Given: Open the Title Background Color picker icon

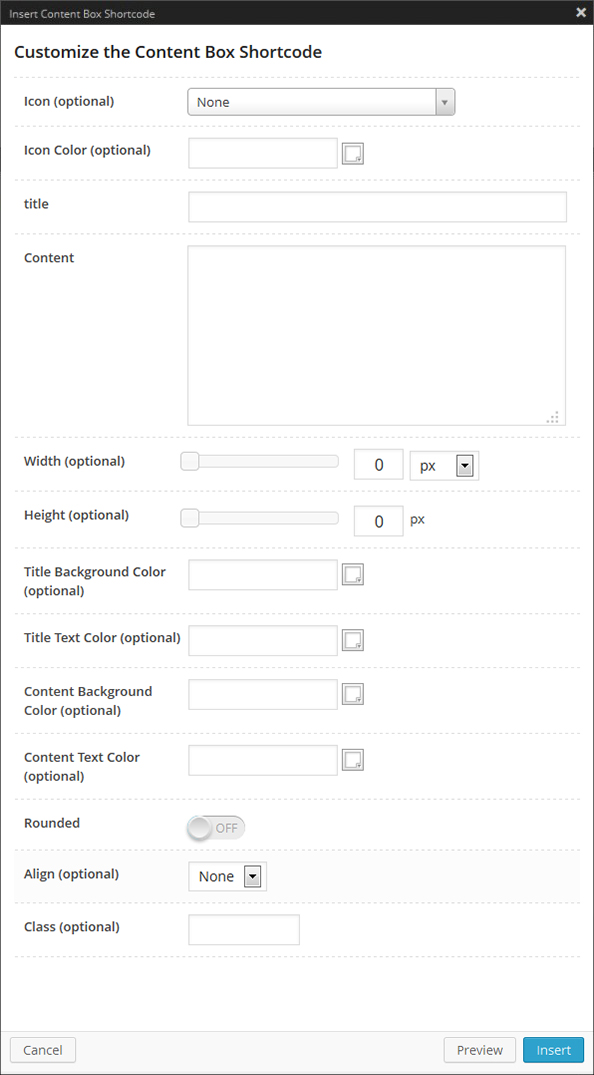Looking at the screenshot, I should tap(352, 573).
